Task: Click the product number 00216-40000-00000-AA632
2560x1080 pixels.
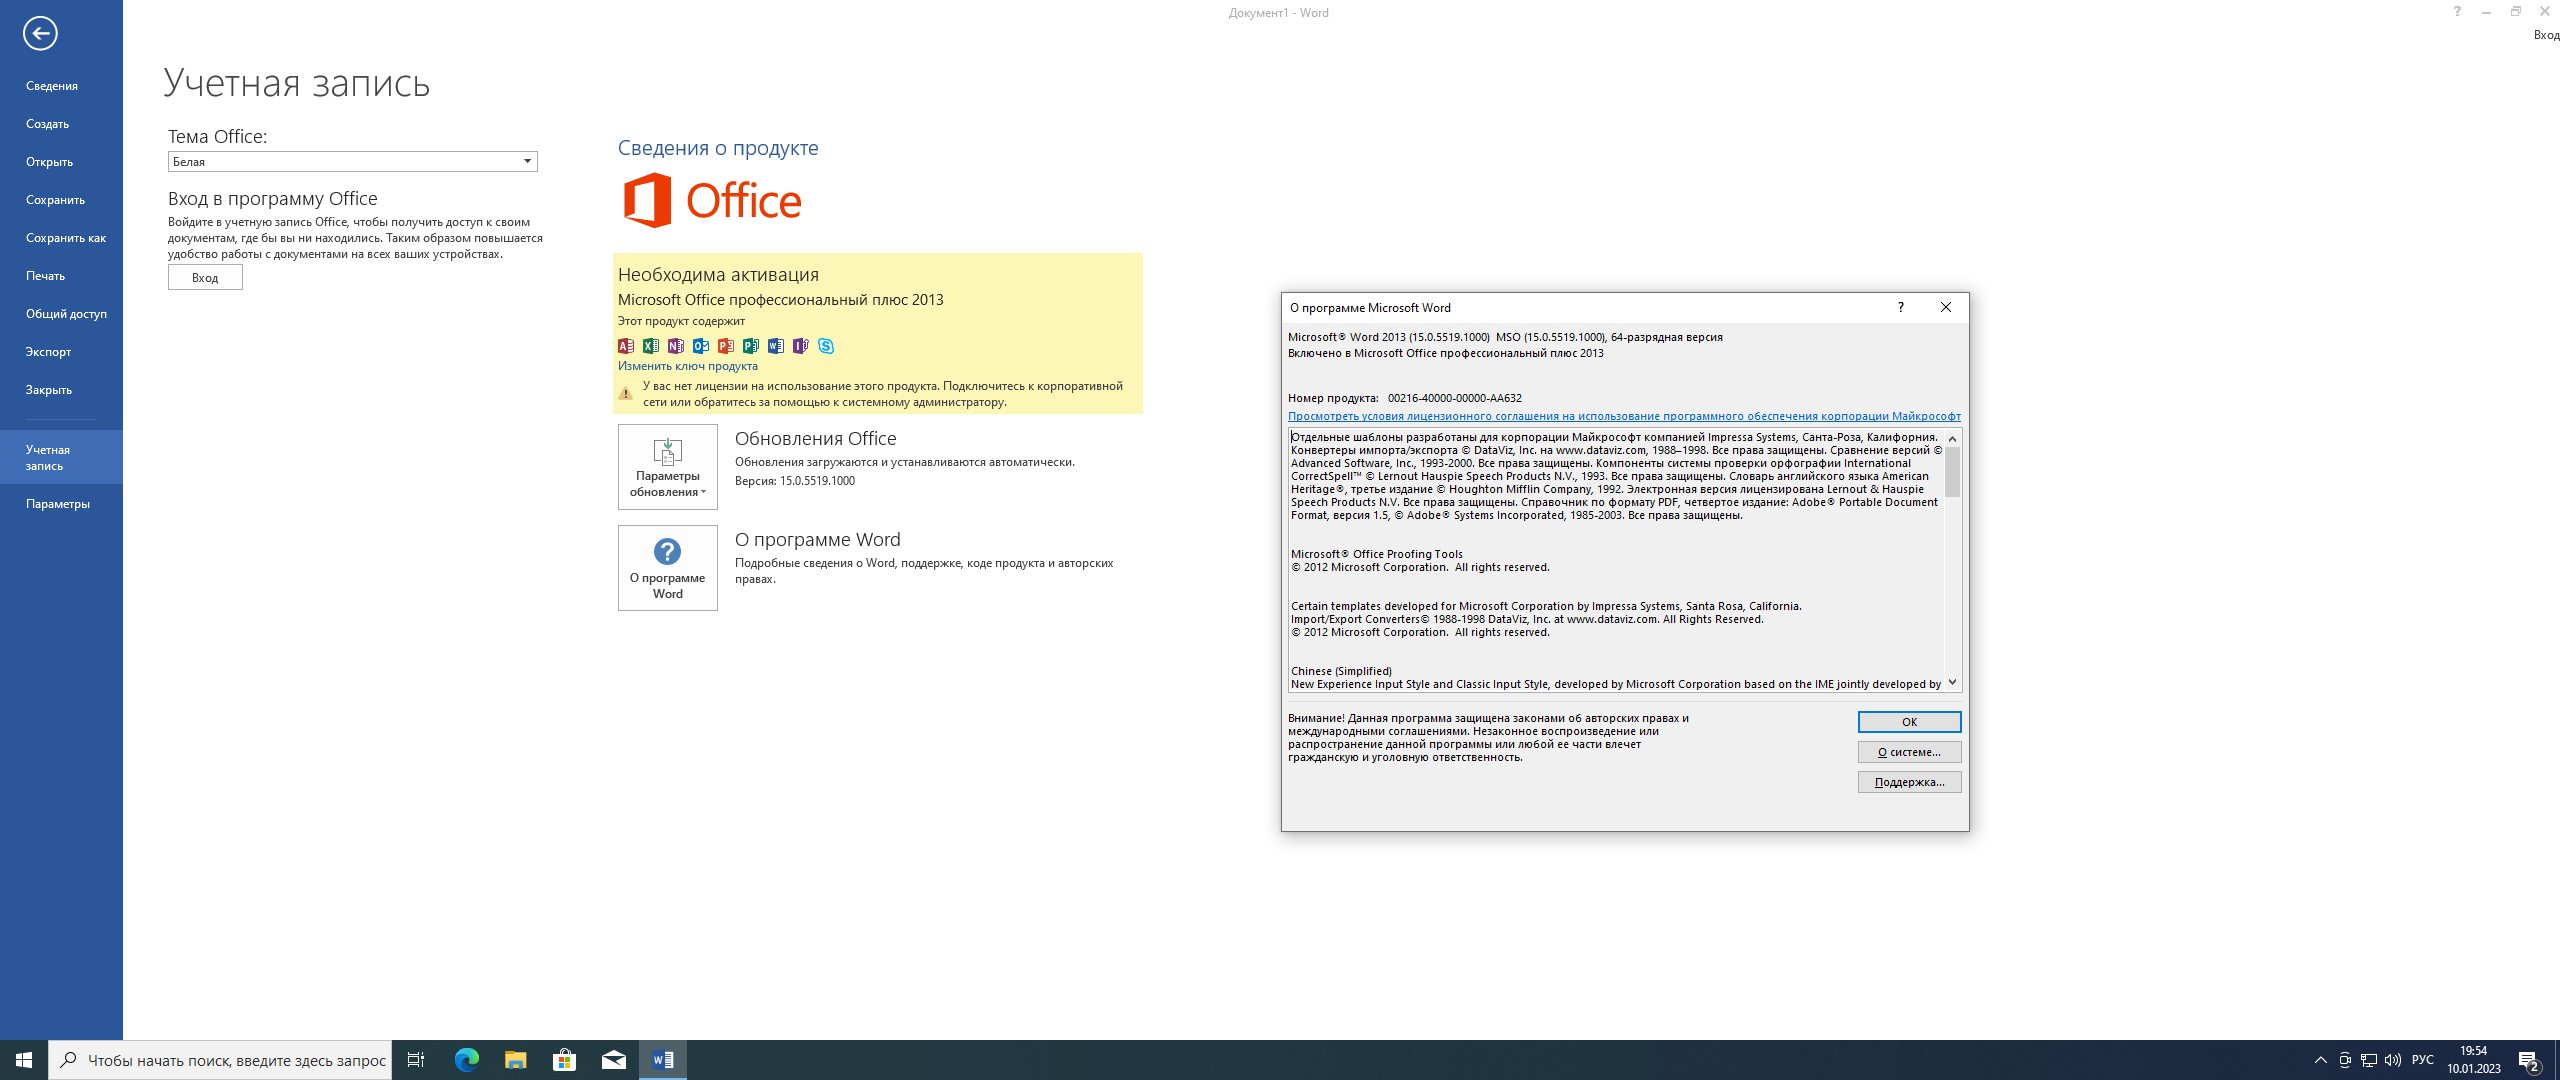Action: 1455,398
